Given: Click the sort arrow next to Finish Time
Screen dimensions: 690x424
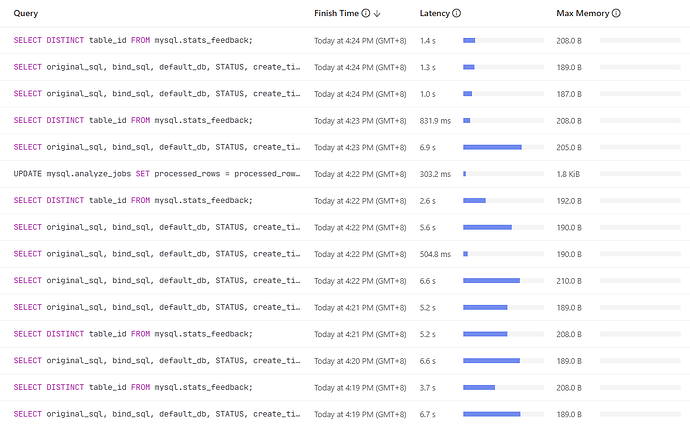Looking at the screenshot, I should (x=378, y=14).
